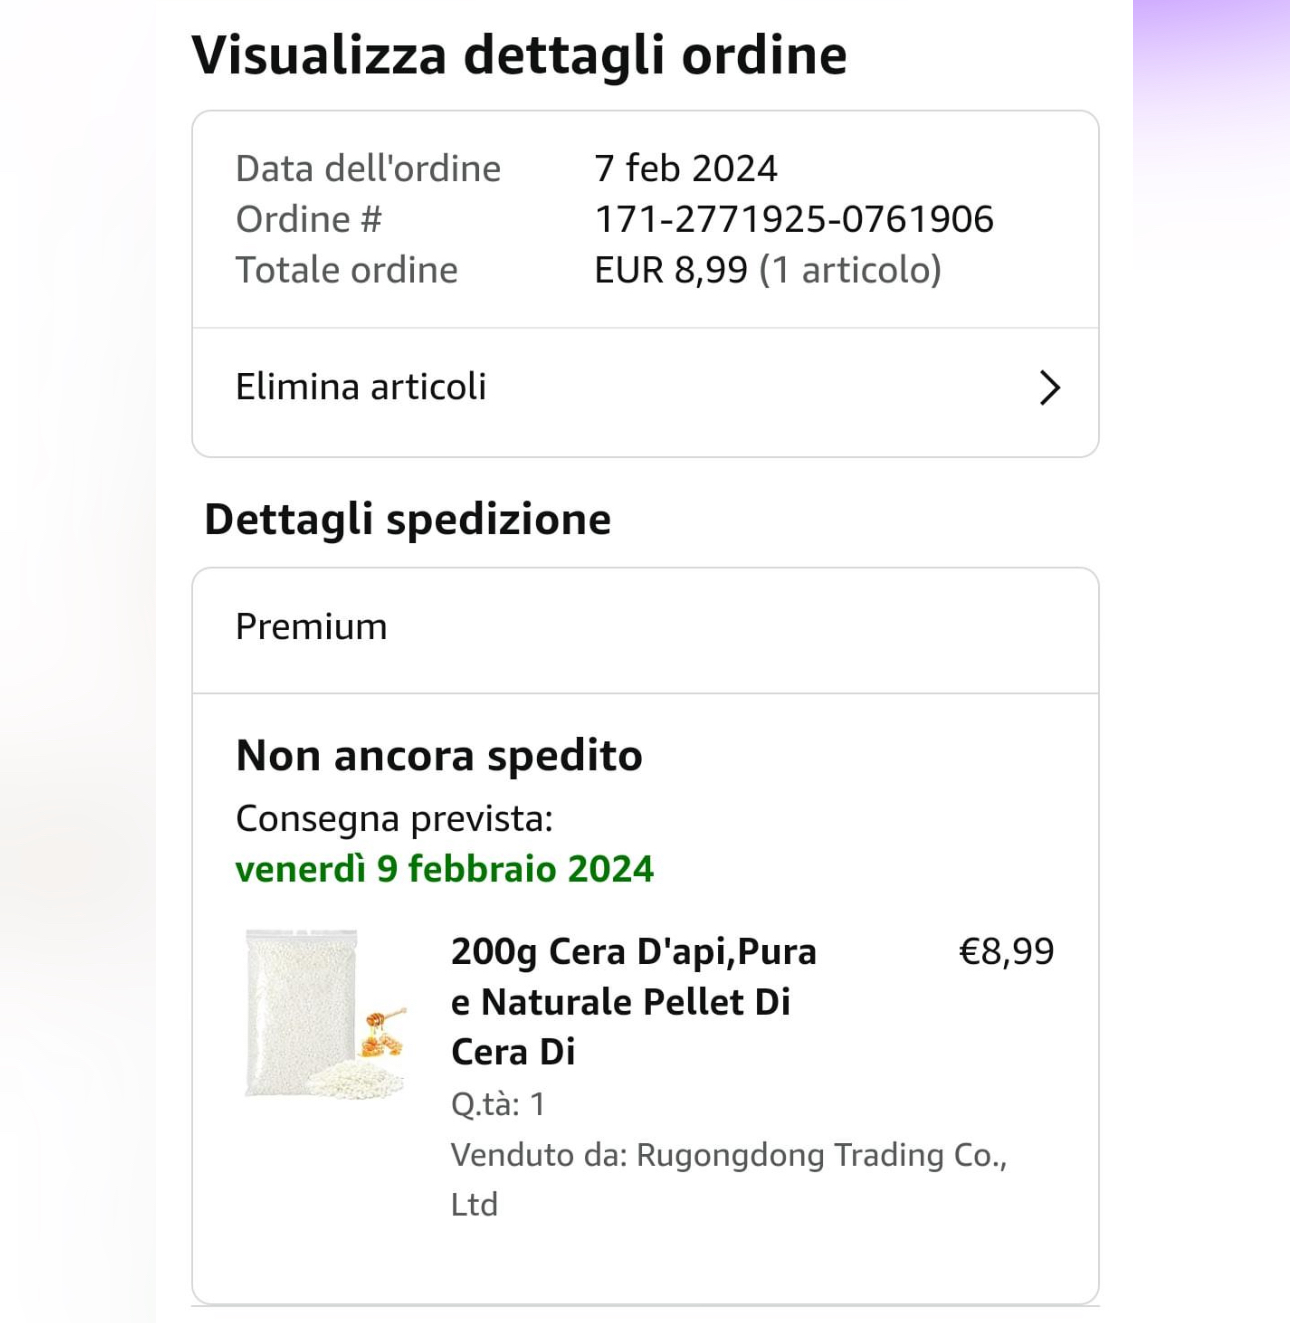Viewport: 1290px width, 1323px height.
Task: Tap green delivery date venerdì 9 febbraio 2024
Action: [x=445, y=868]
